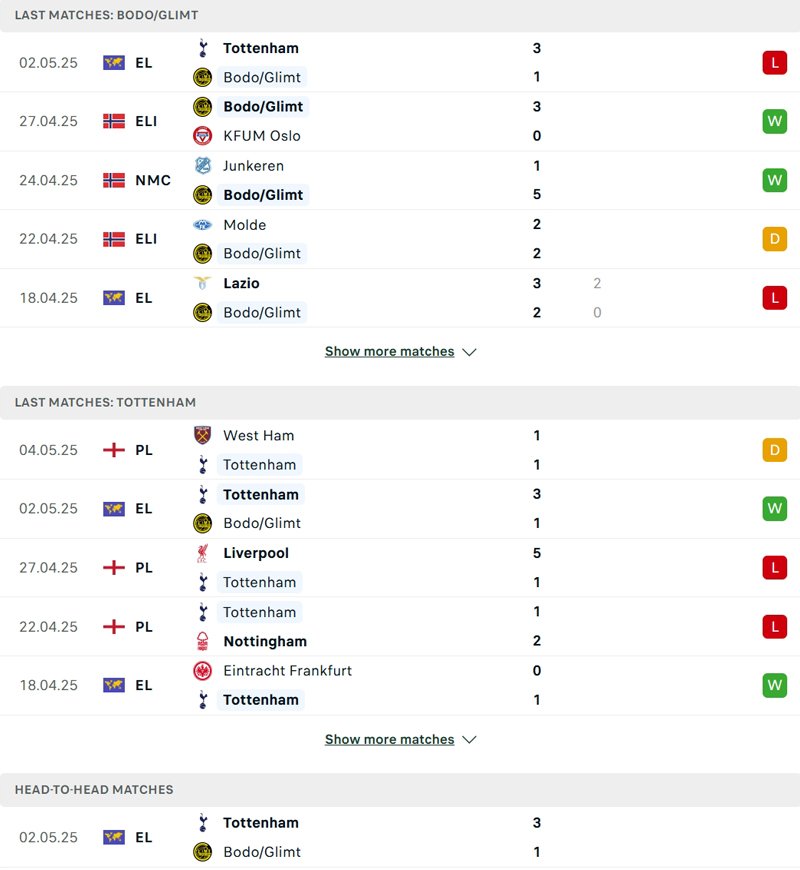Click the ELI competition label for 27.04.25

(146, 121)
